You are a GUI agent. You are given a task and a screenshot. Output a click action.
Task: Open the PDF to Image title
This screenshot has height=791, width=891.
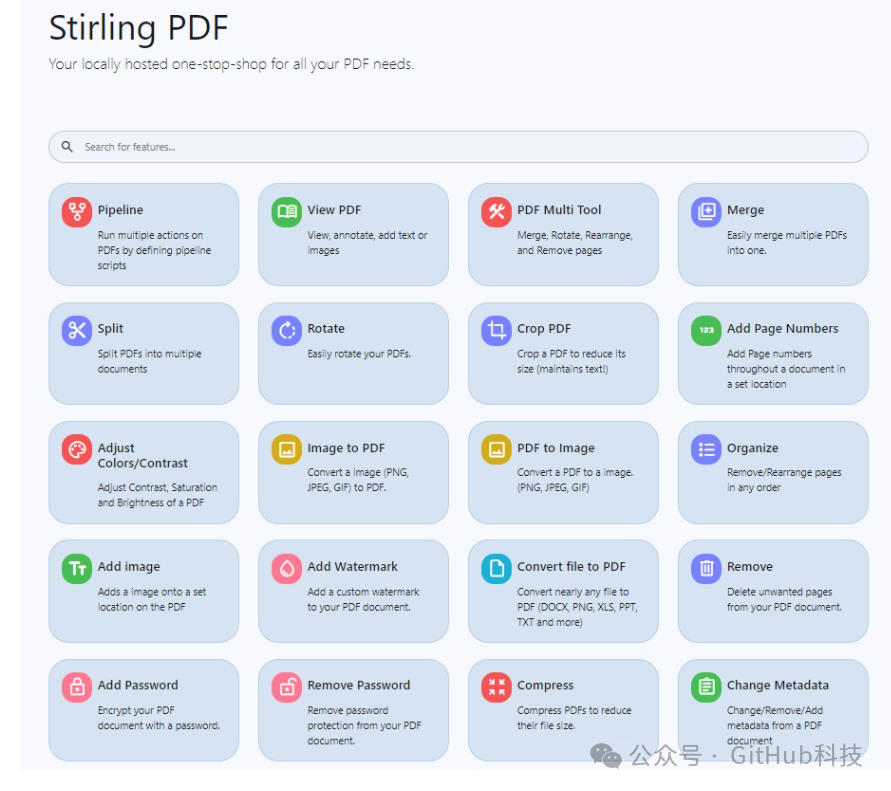[556, 448]
